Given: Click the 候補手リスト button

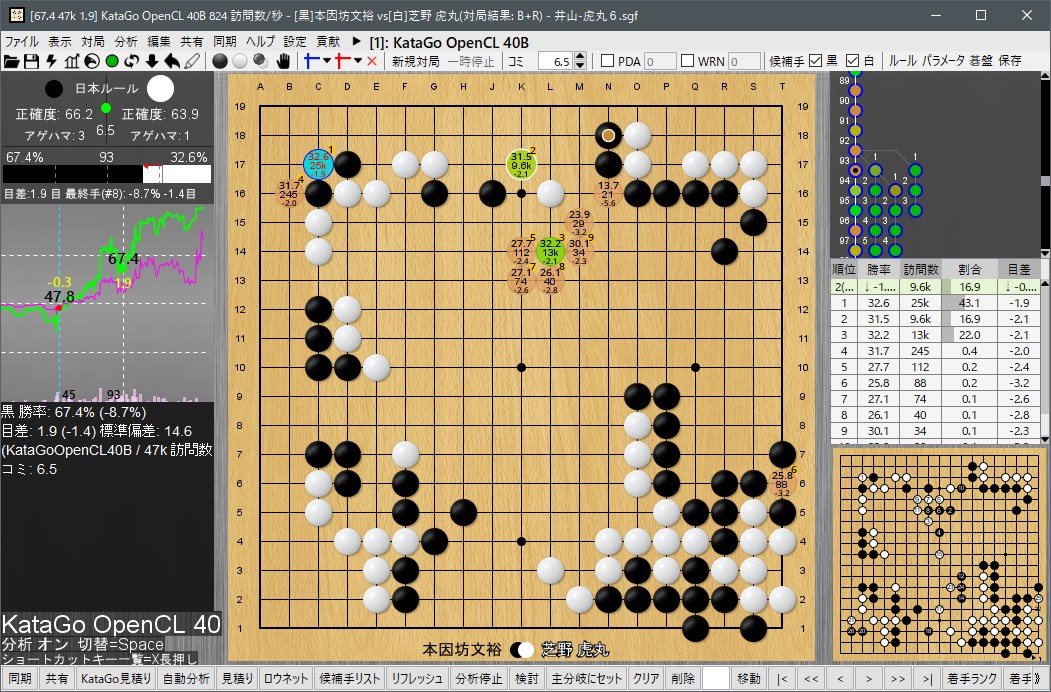Looking at the screenshot, I should click(x=350, y=679).
